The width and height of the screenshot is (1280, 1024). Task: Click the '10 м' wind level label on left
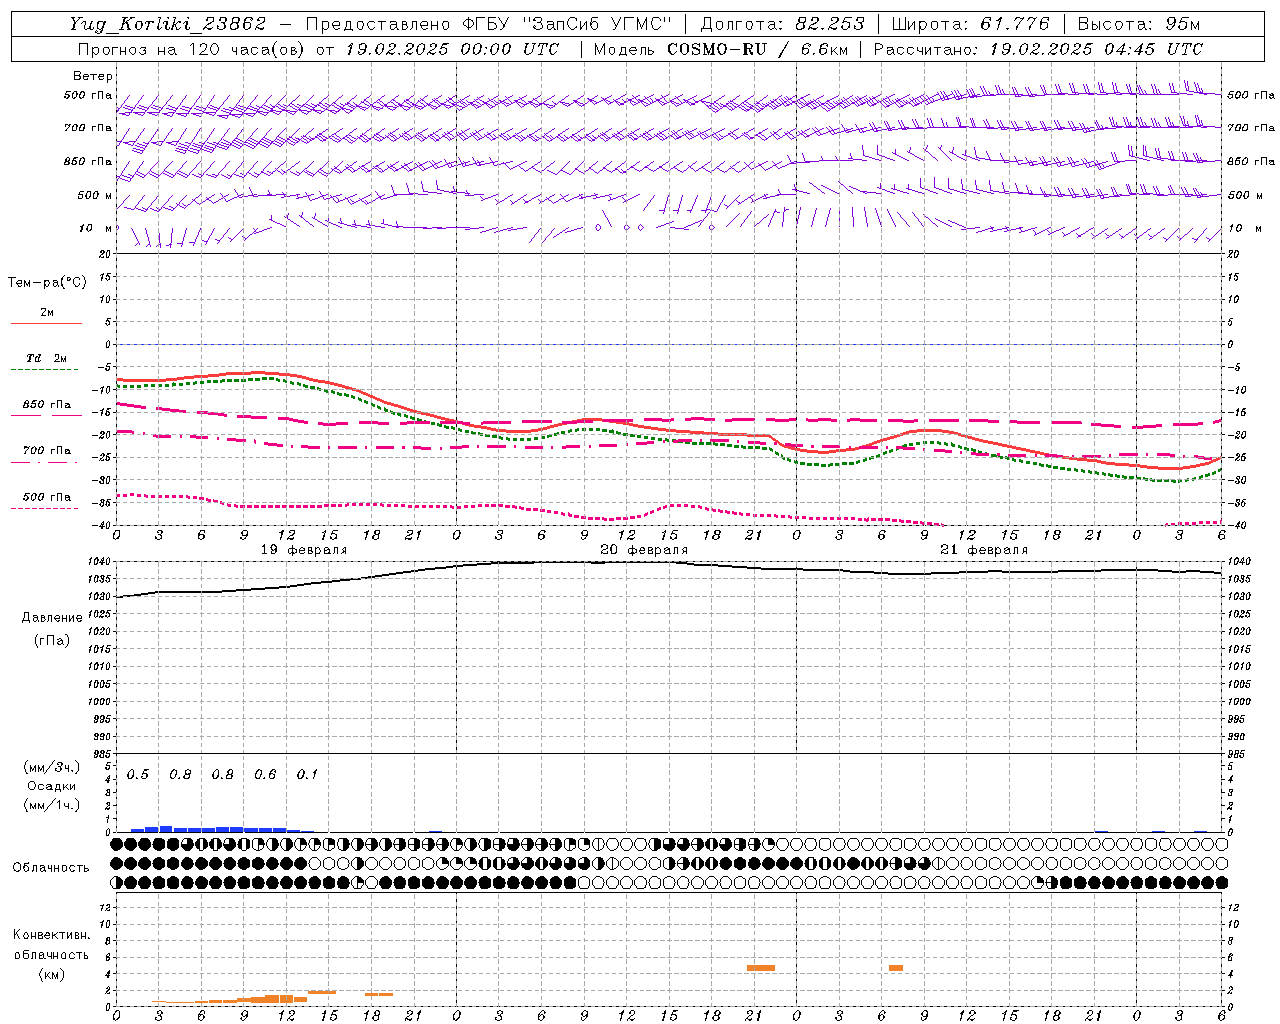(96, 228)
